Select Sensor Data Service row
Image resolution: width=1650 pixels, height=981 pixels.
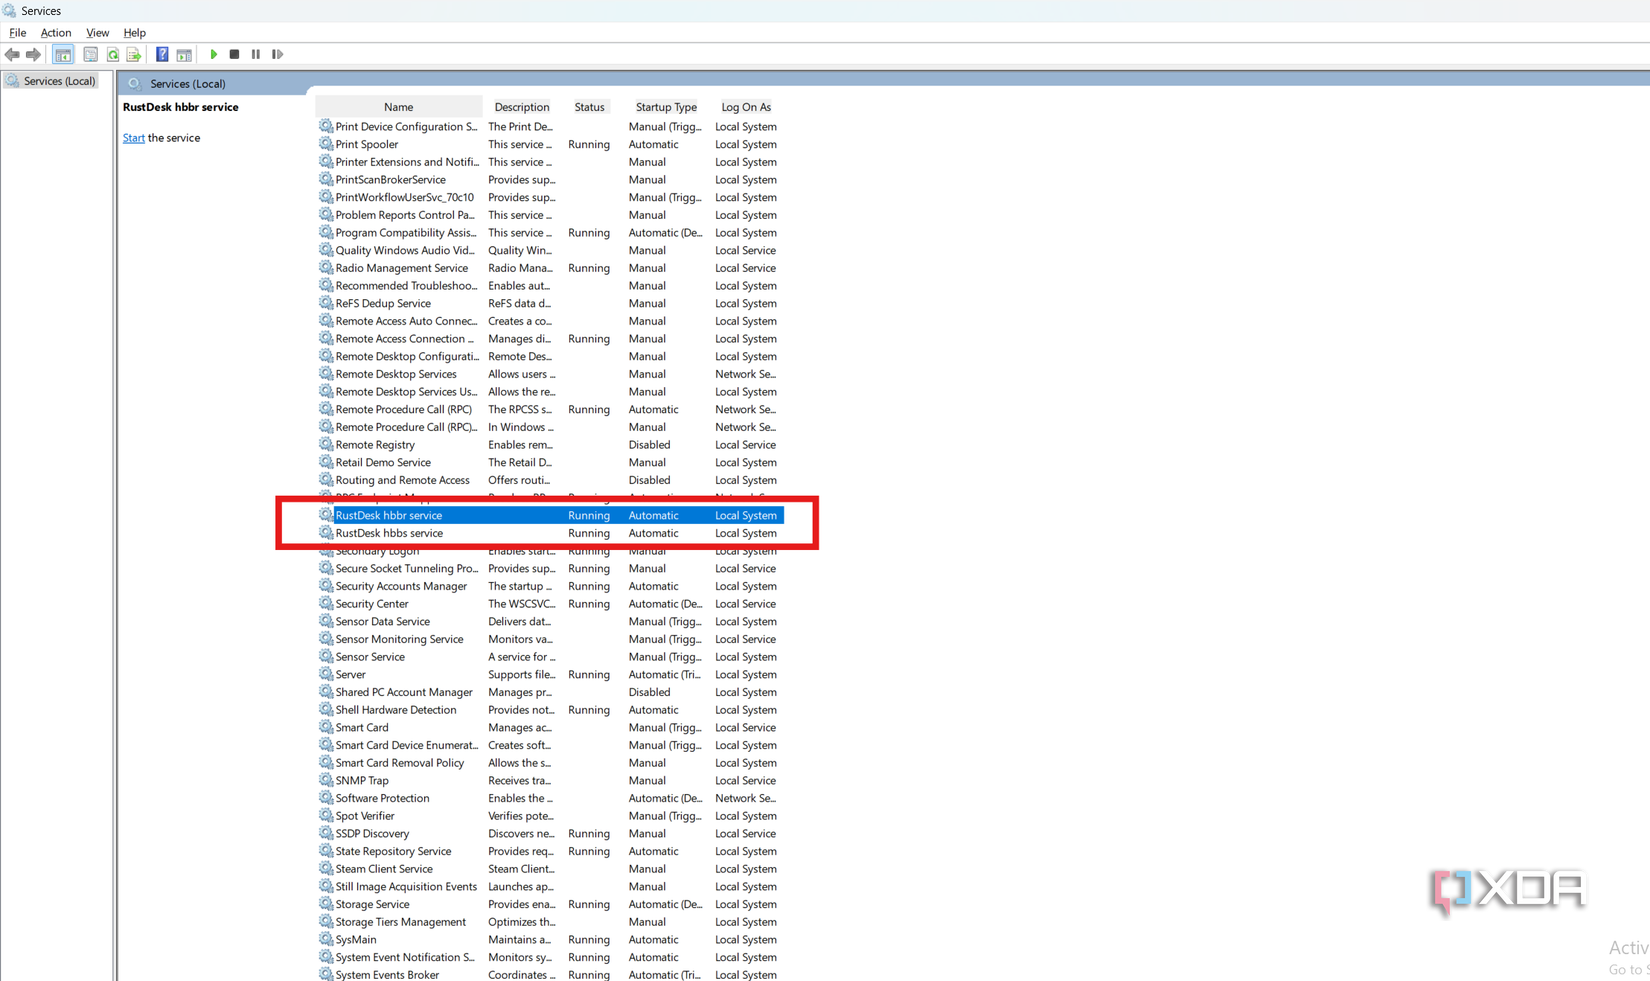point(550,622)
